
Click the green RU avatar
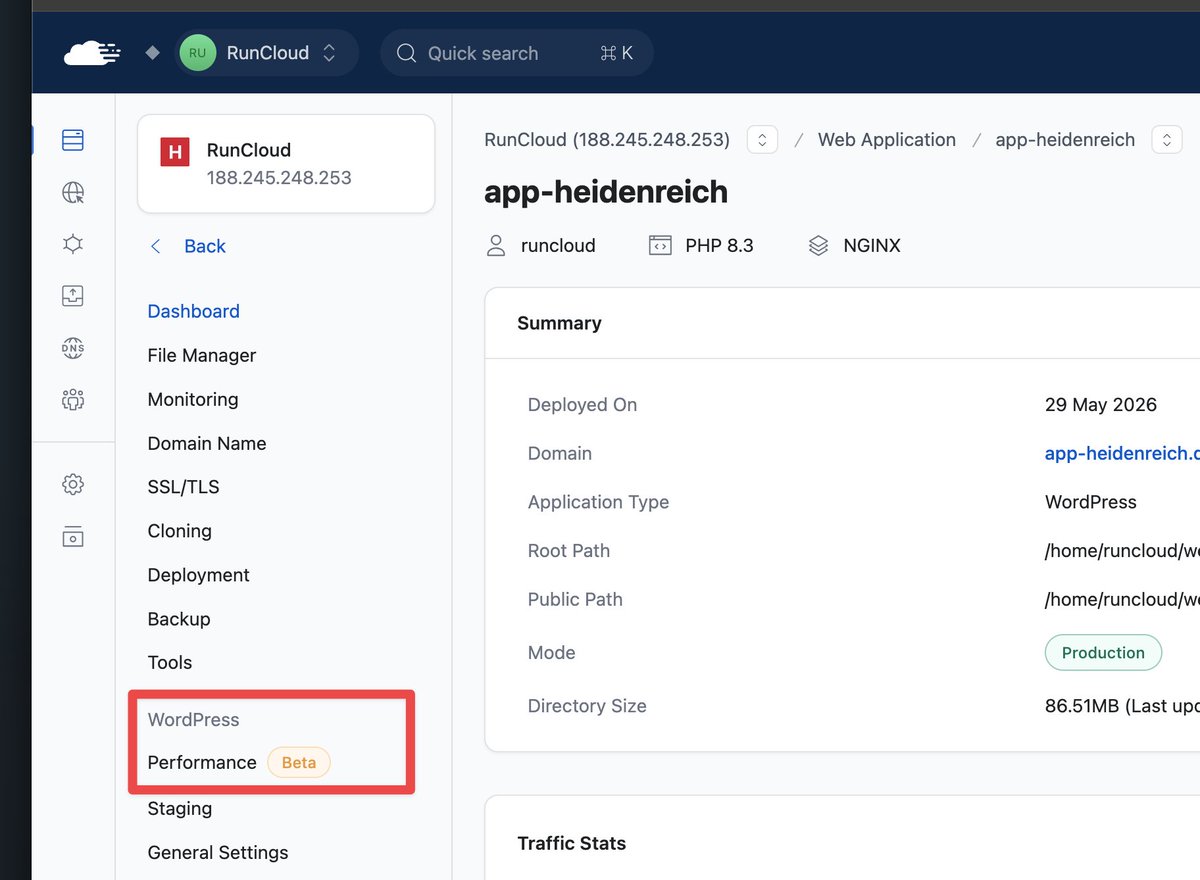tap(197, 53)
